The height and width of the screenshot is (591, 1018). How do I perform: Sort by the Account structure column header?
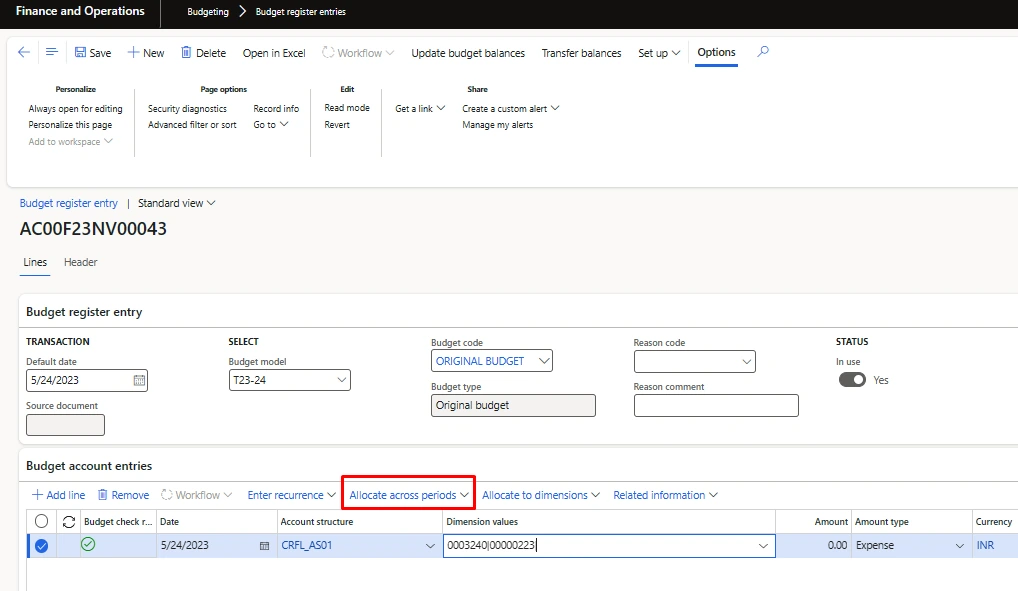tap(317, 522)
